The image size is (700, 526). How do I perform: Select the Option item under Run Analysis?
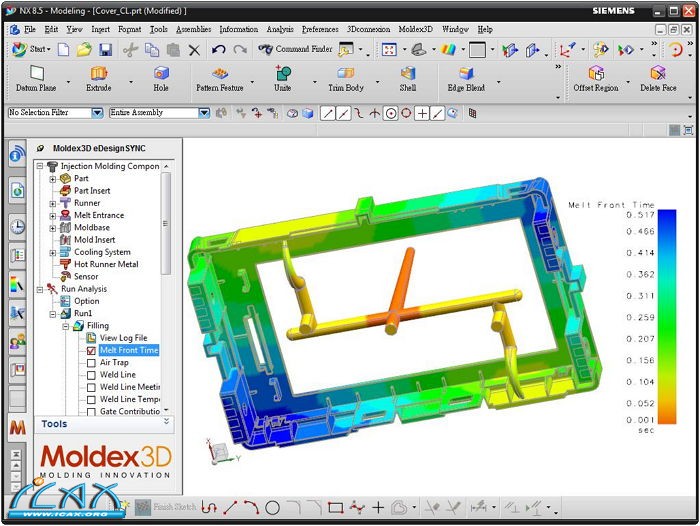[87, 301]
